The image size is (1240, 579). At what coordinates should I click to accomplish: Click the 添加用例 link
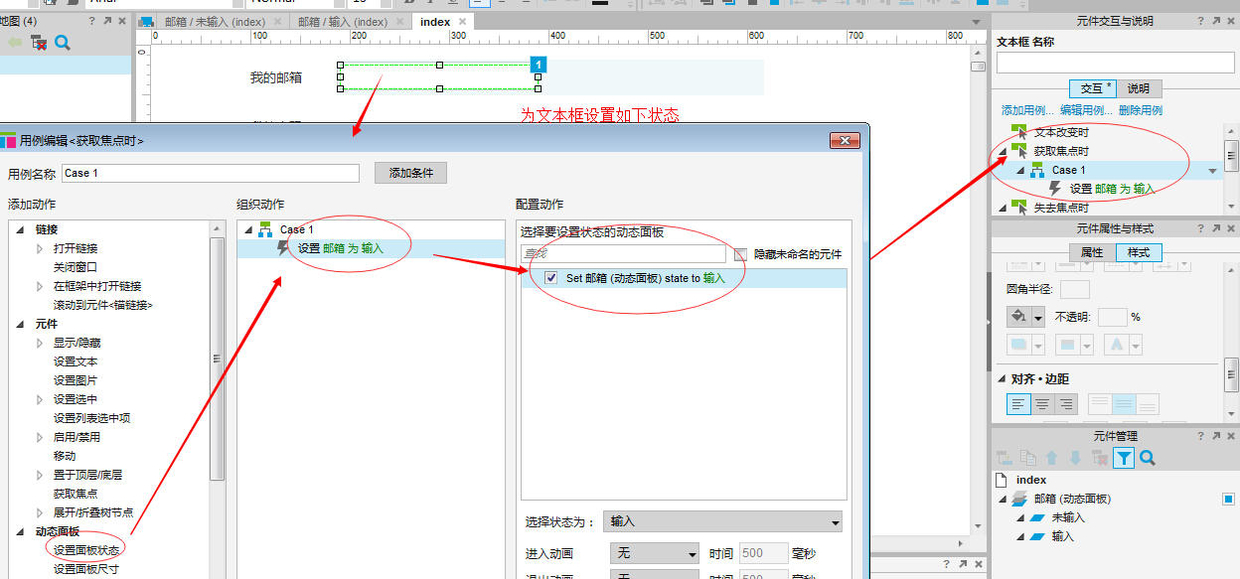[1027, 110]
